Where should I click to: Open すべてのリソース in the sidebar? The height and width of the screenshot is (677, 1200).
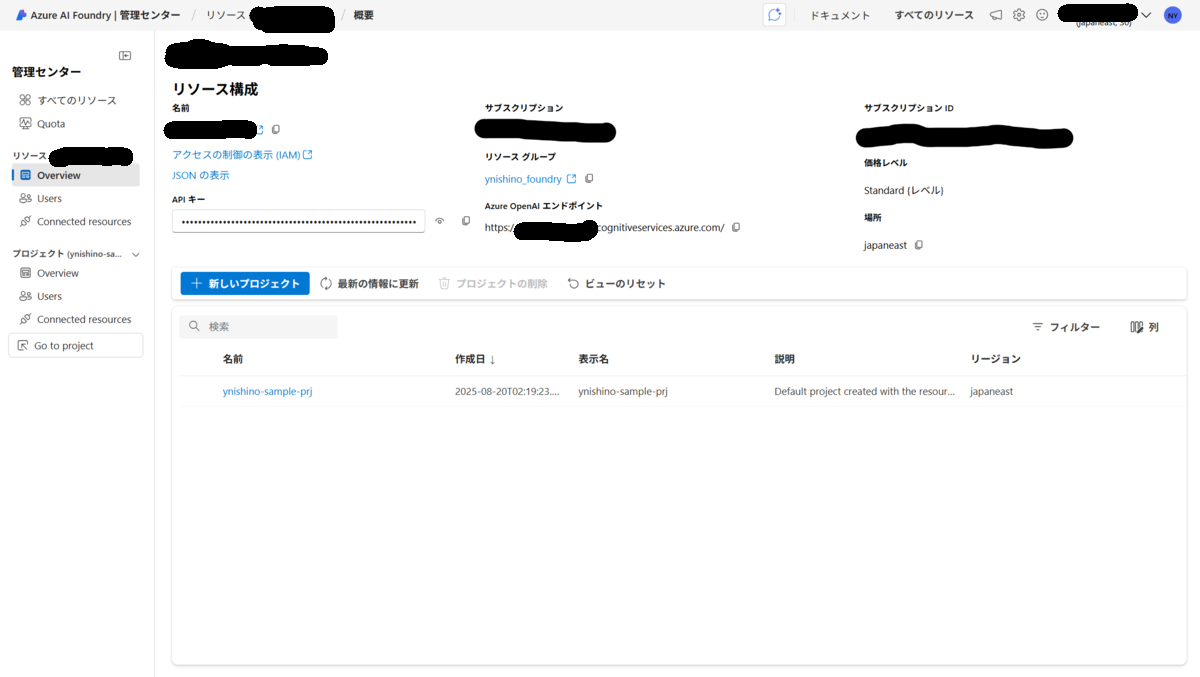[x=76, y=100]
